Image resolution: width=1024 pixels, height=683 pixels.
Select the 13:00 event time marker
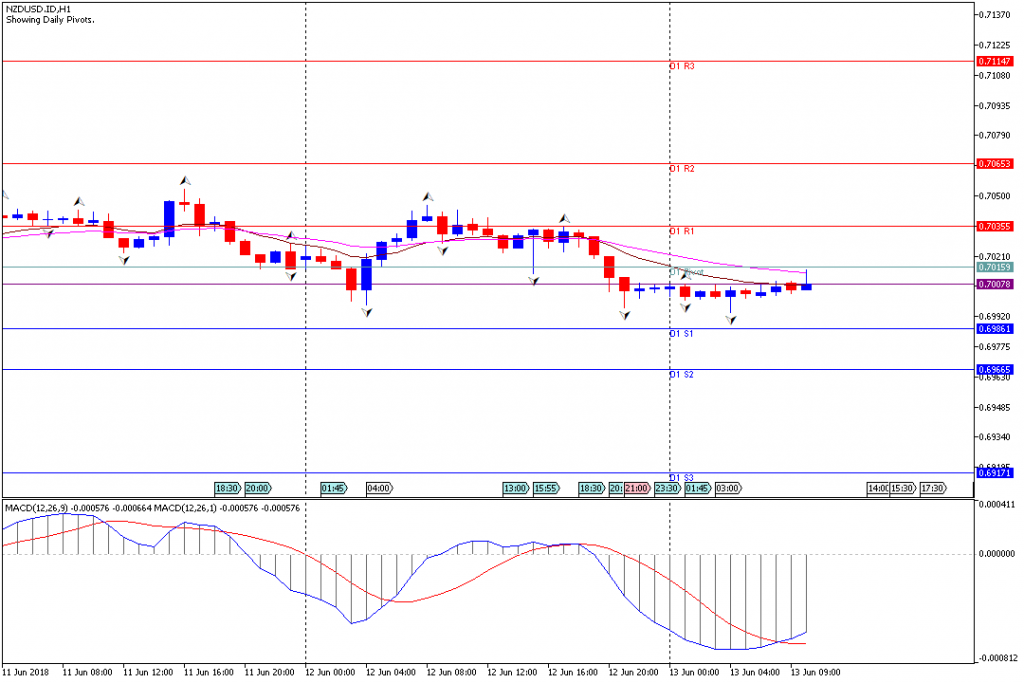(515, 488)
